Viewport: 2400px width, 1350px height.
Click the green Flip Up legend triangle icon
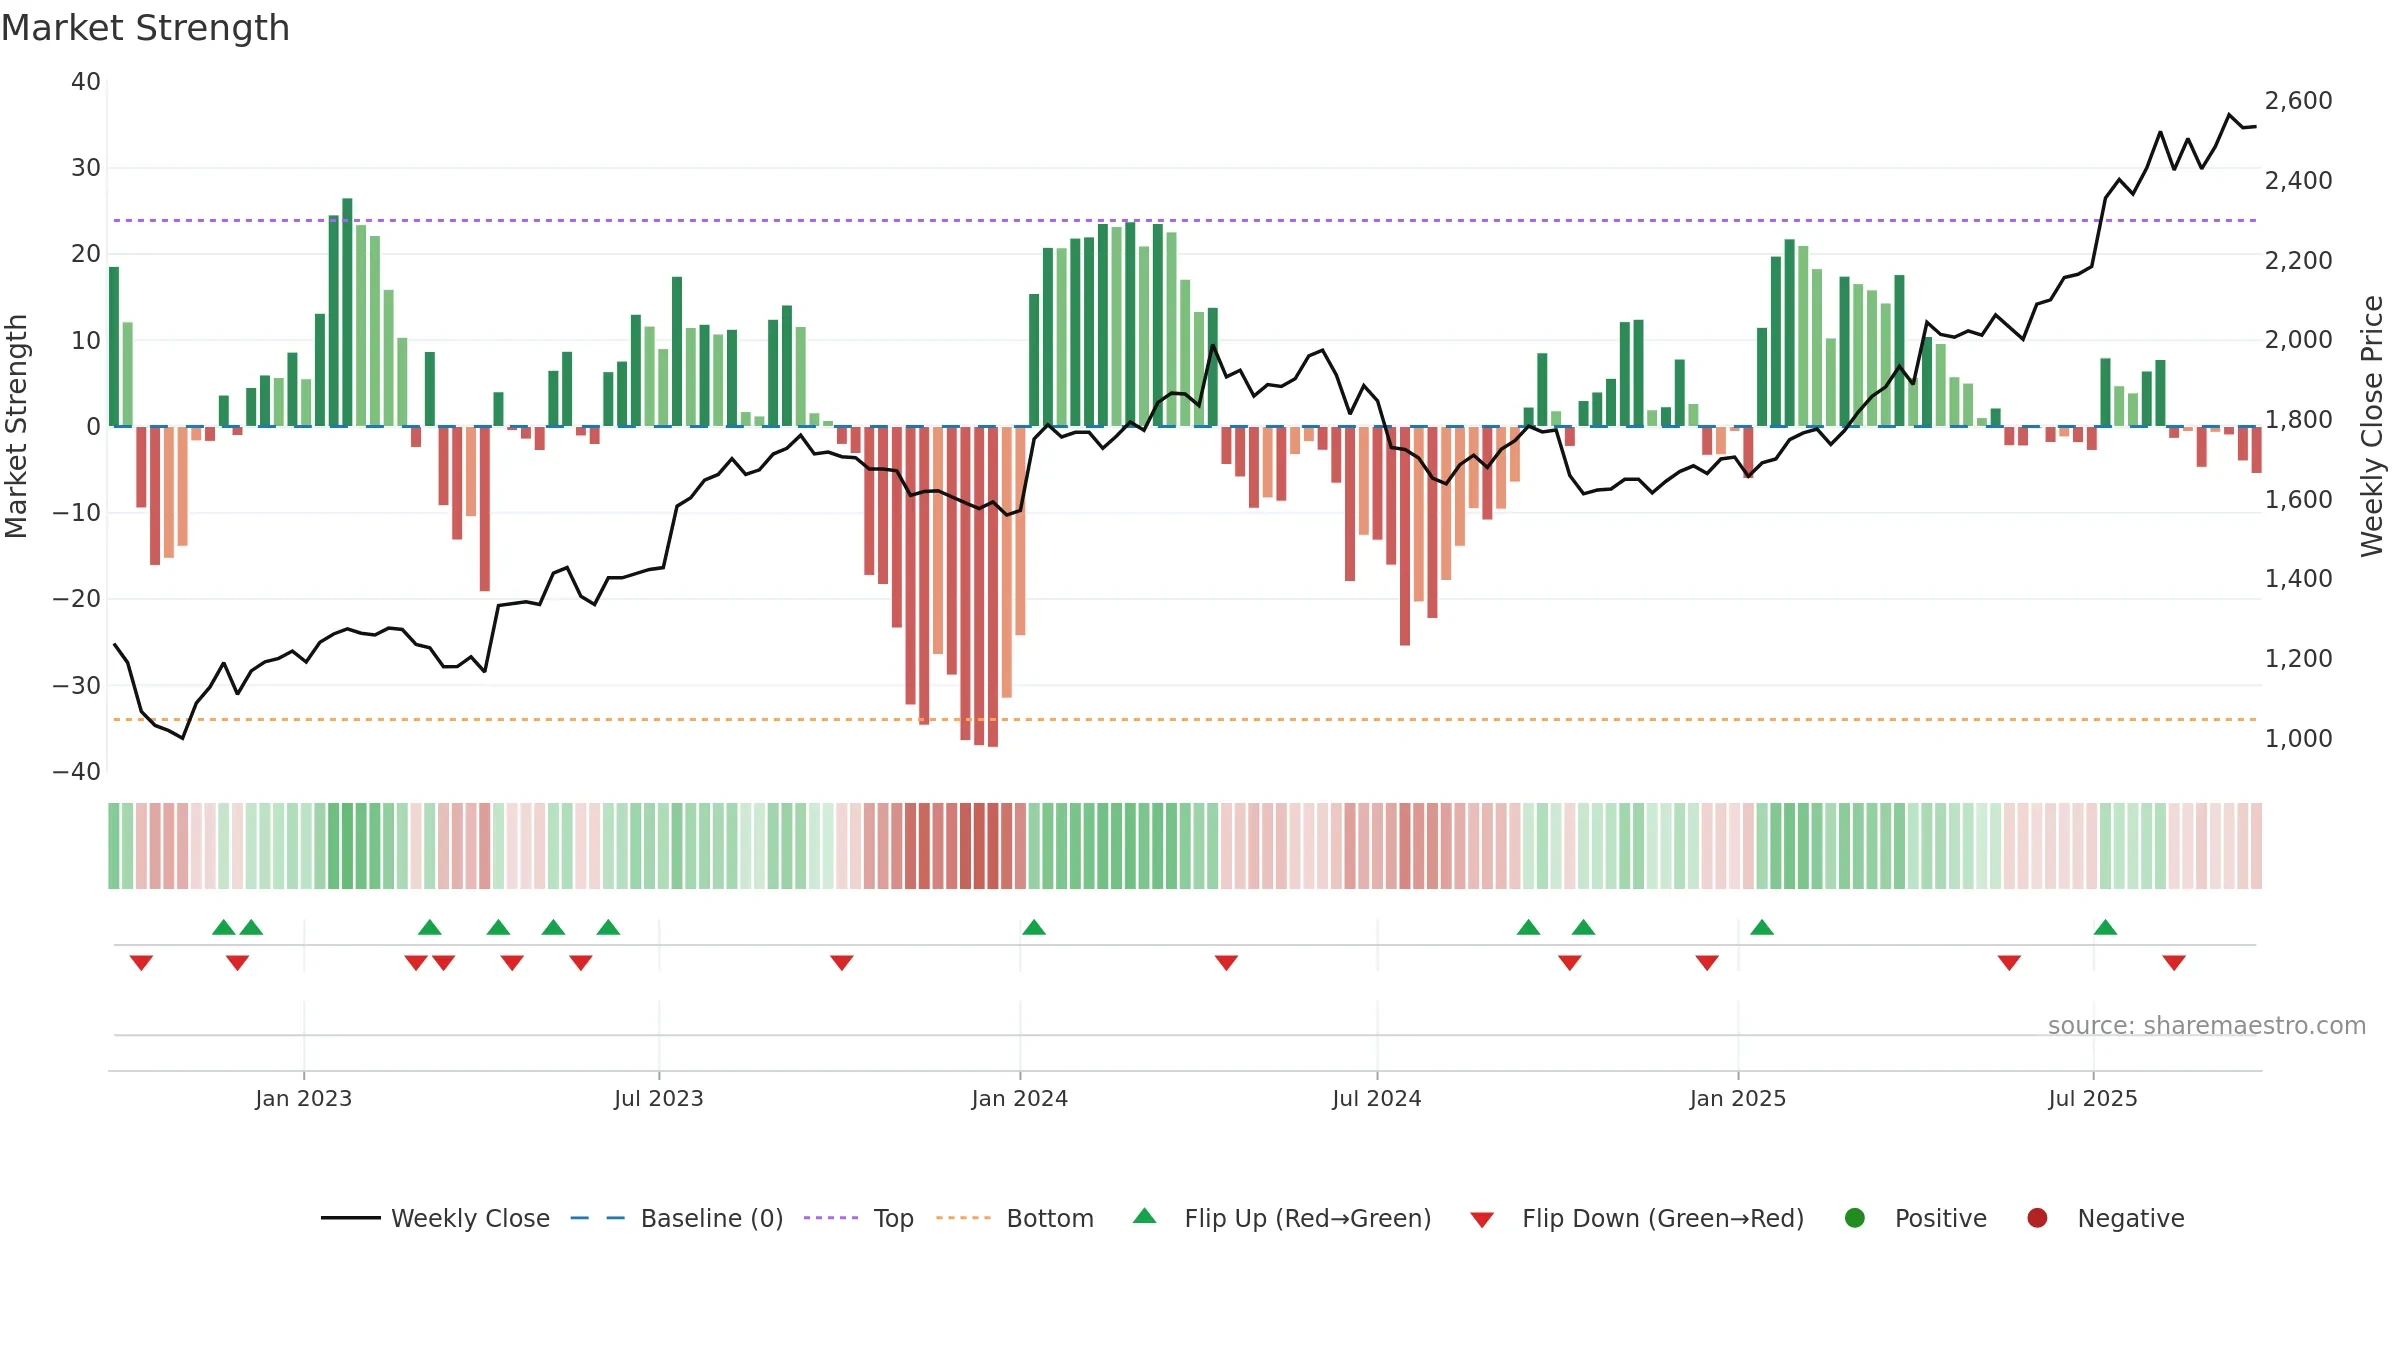click(x=1145, y=1216)
